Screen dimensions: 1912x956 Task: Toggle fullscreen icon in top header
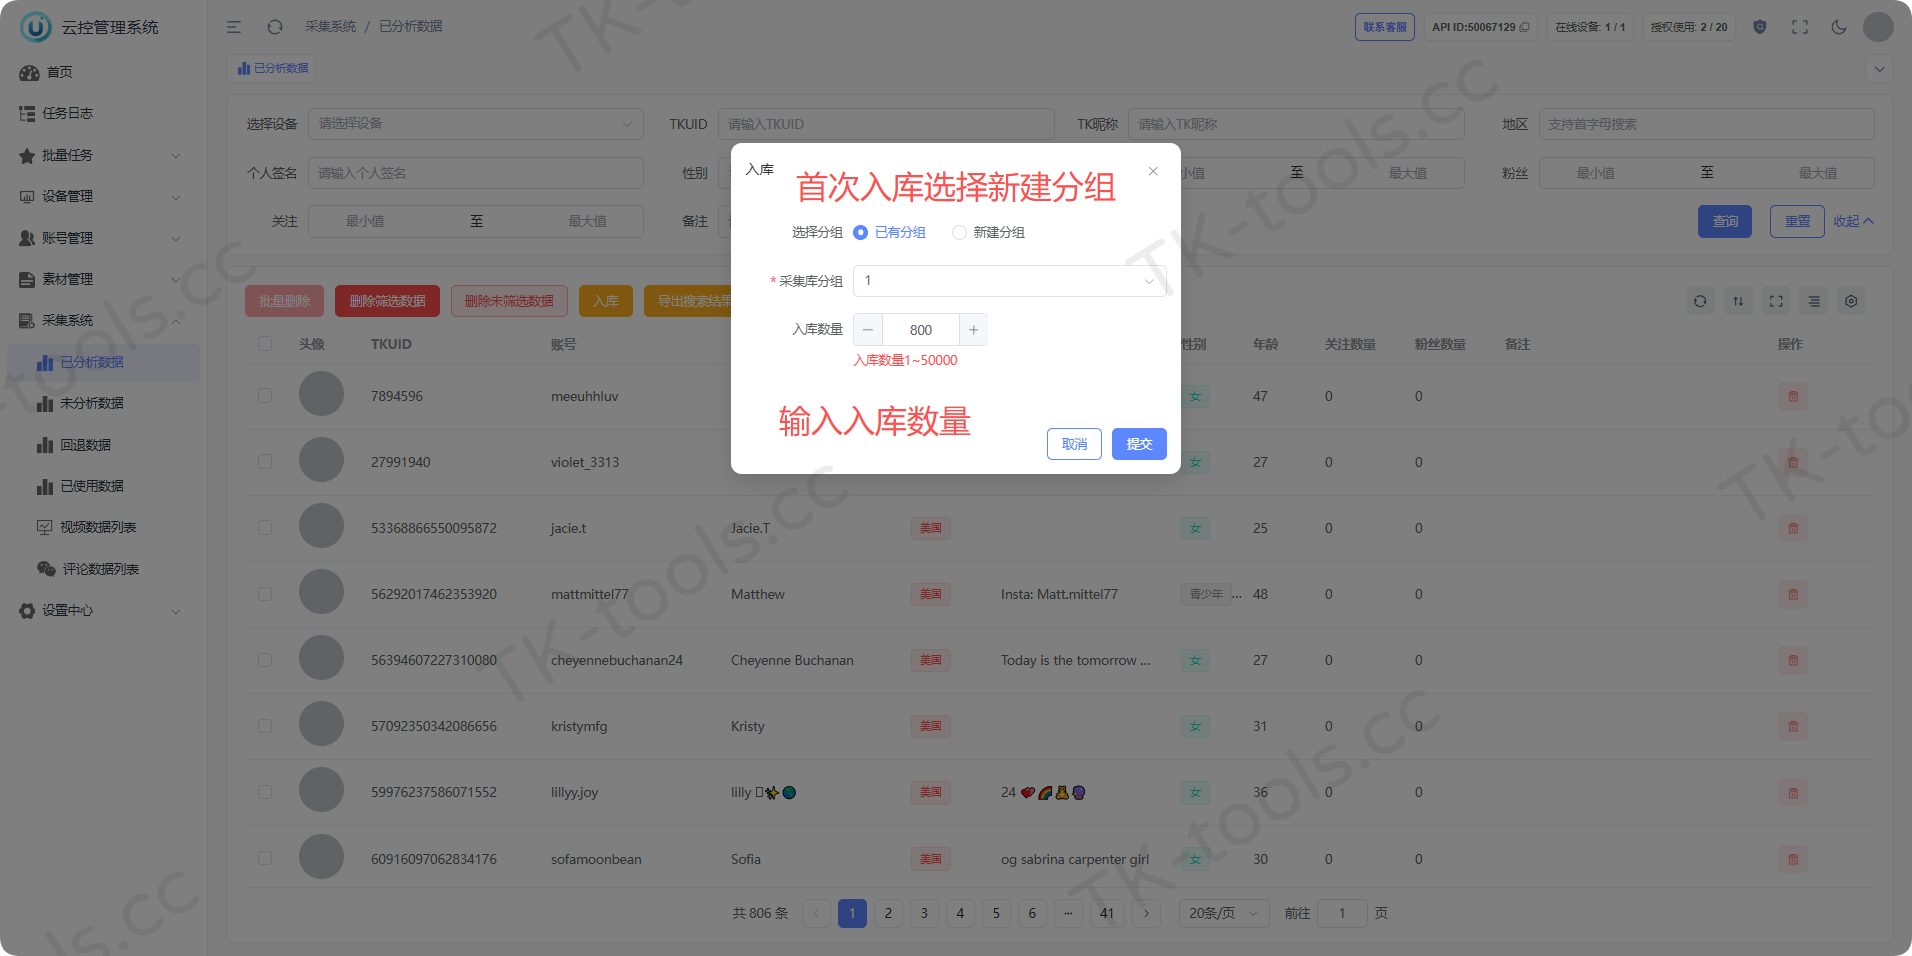pyautogui.click(x=1800, y=27)
